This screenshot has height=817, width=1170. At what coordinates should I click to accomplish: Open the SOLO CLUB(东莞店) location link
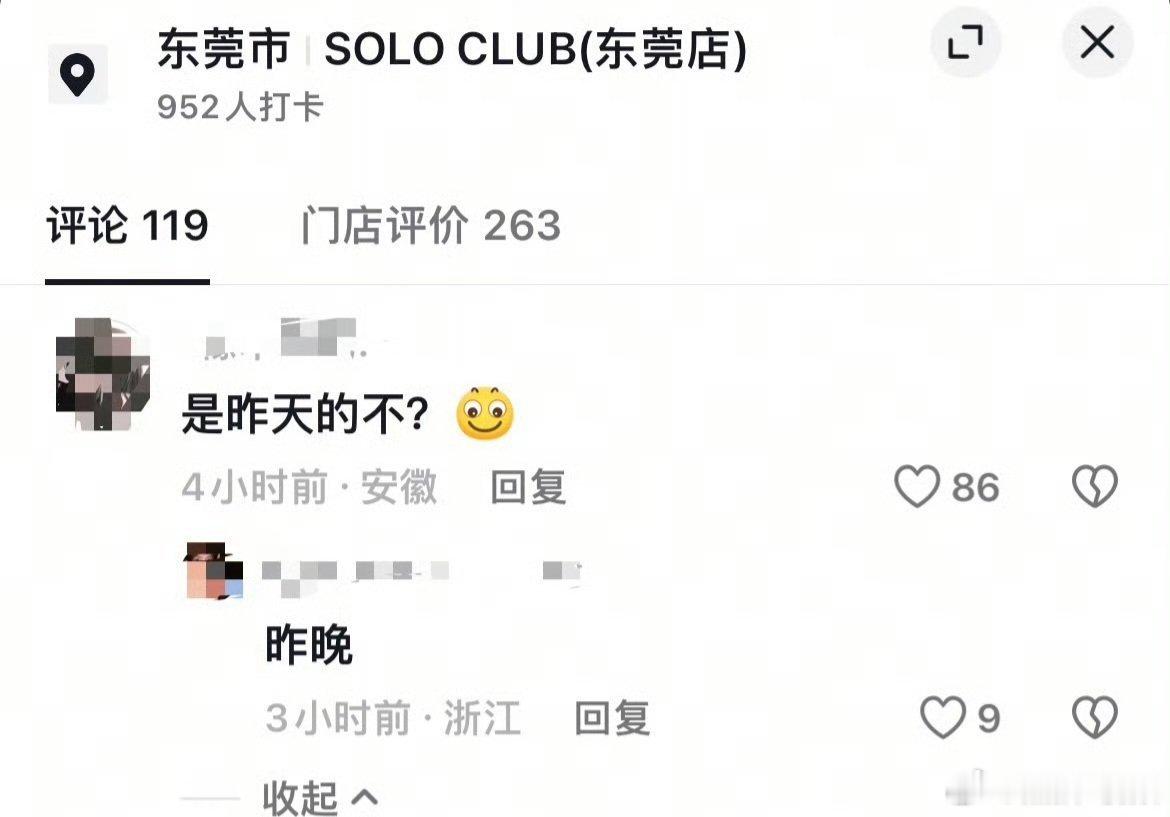[535, 49]
